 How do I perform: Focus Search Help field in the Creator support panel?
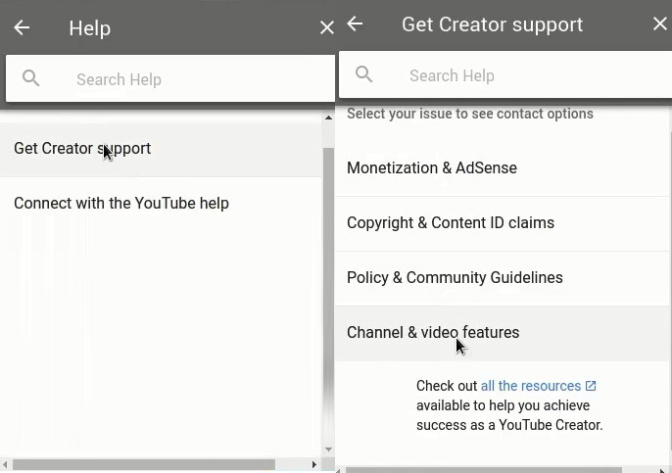tap(505, 75)
